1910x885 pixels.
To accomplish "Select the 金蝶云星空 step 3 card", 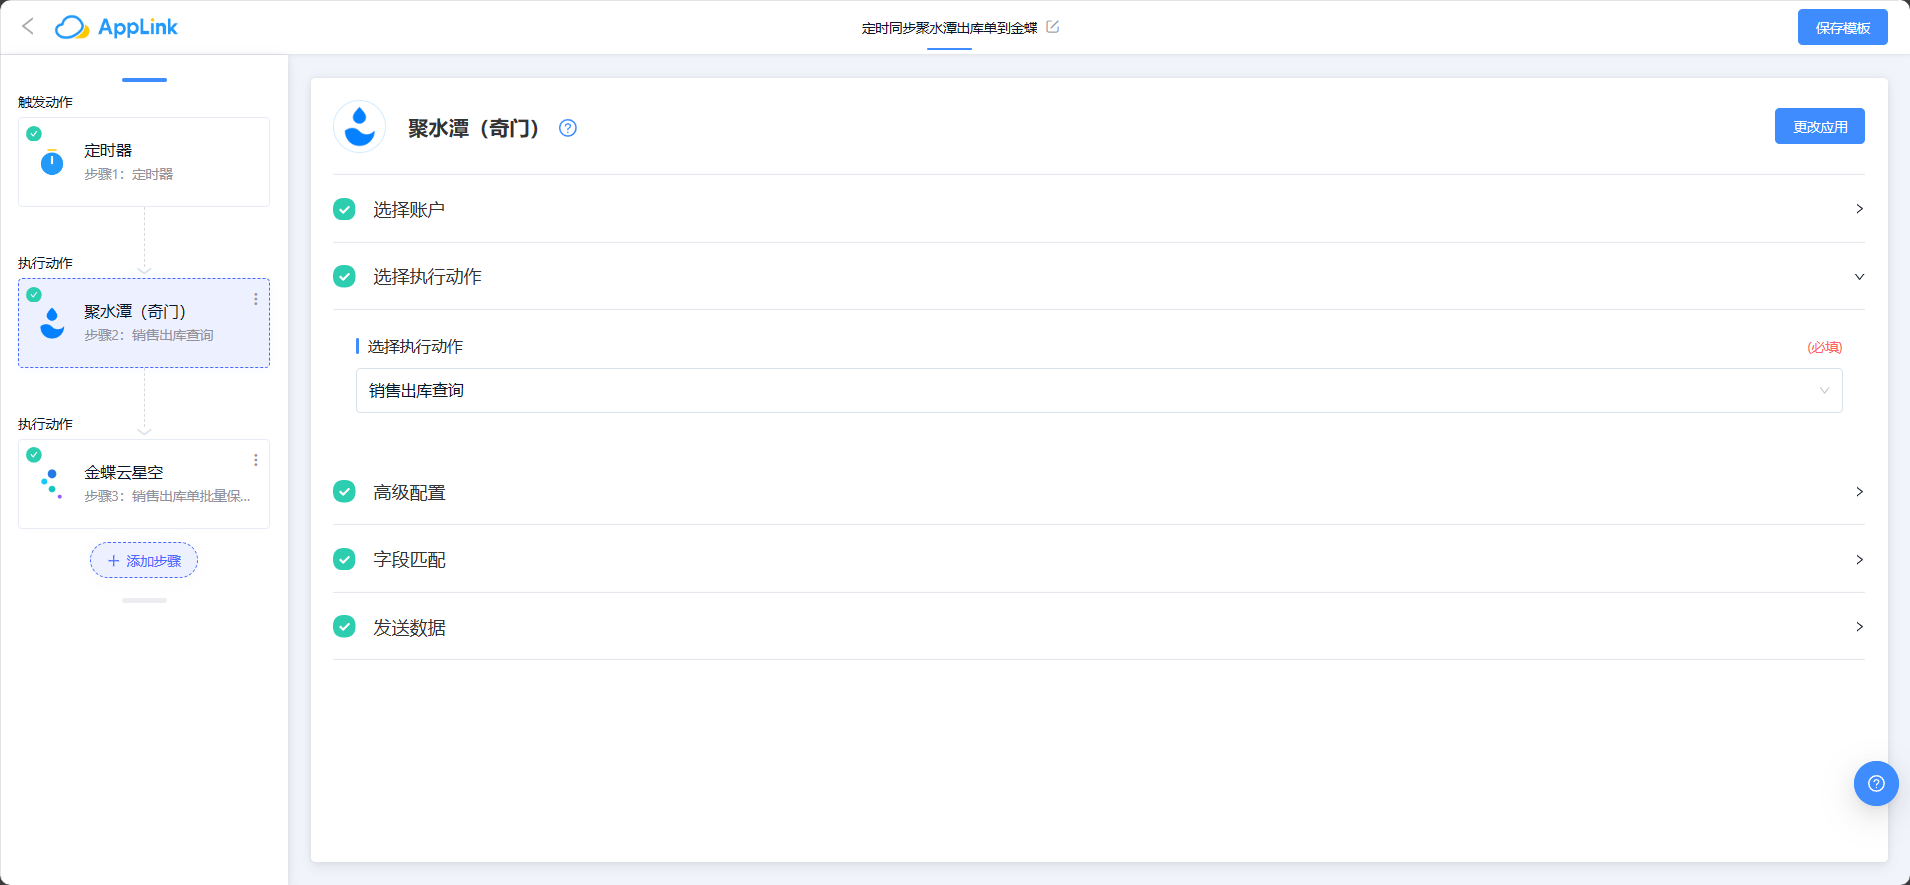I will [x=144, y=484].
